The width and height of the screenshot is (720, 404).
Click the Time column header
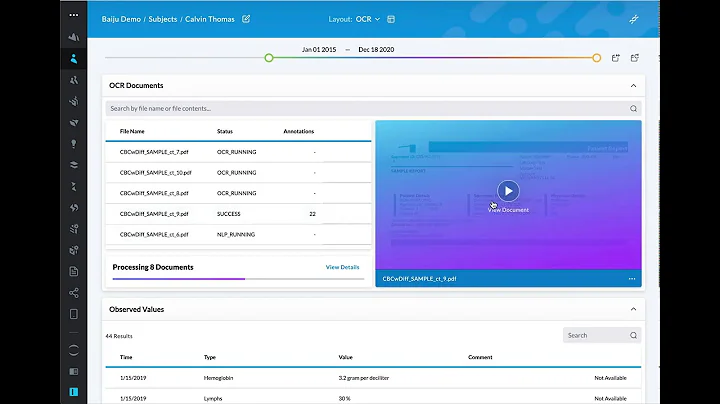126,357
